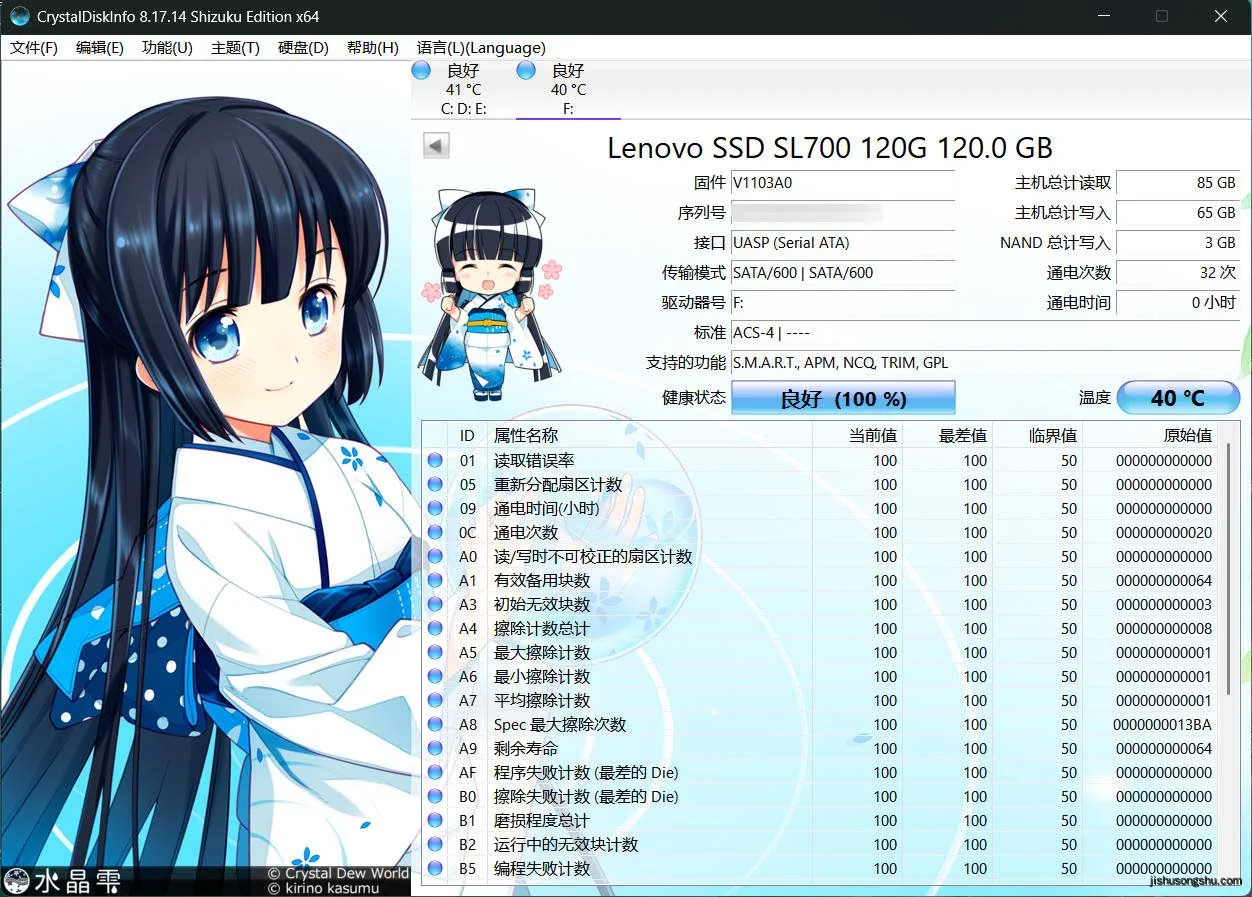Click the status orb for 平均擦除计数

pyautogui.click(x=435, y=700)
